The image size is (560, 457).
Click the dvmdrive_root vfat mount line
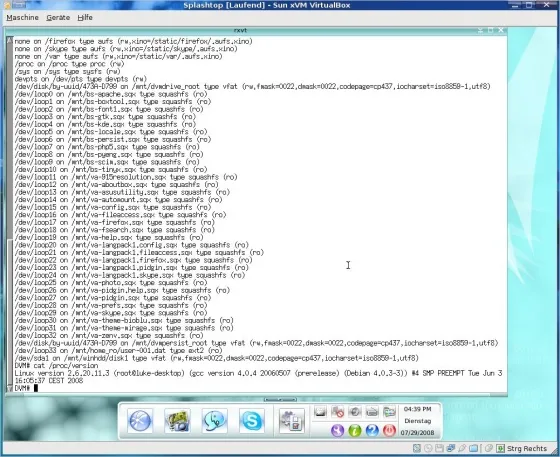tap(253, 87)
